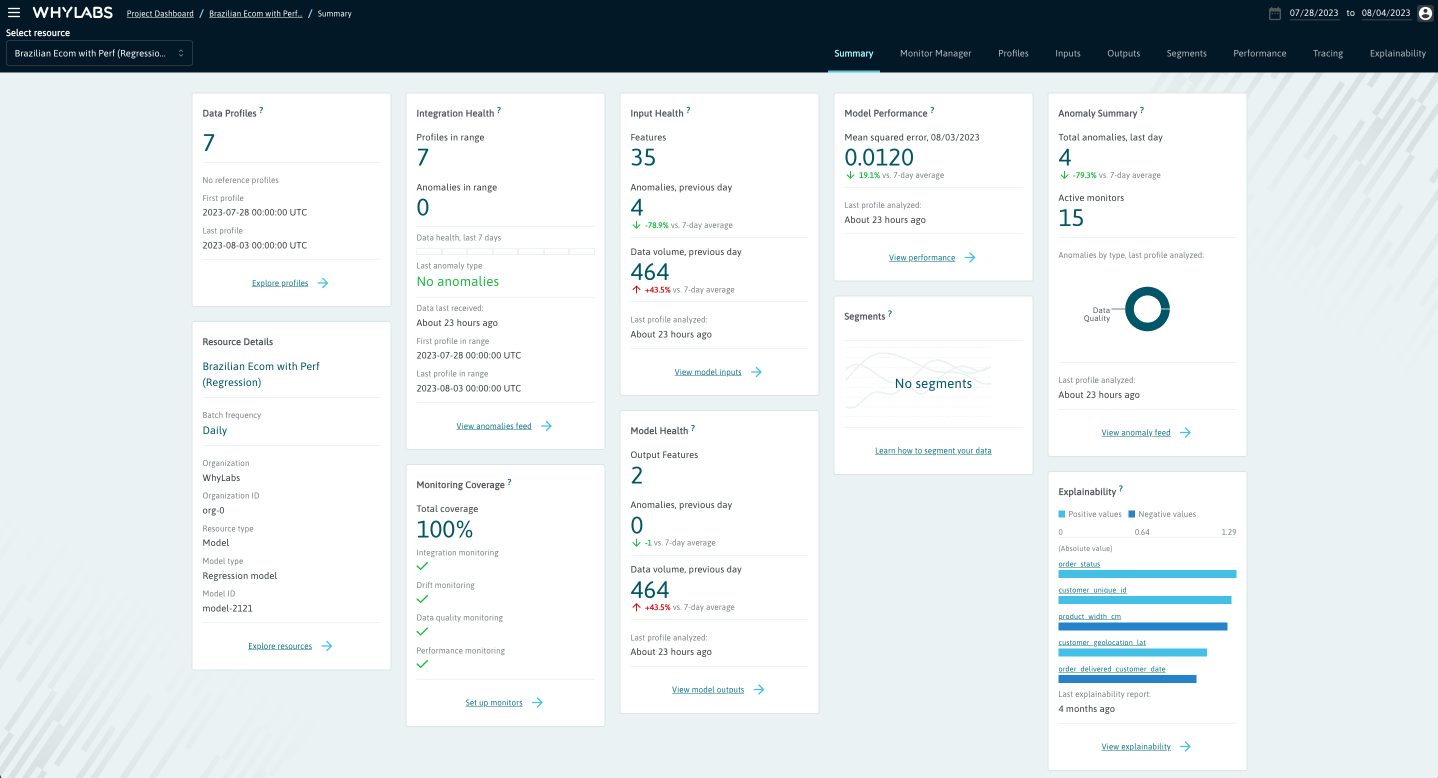
Task: Click the Data Quality donut chart
Action: pyautogui.click(x=1147, y=309)
